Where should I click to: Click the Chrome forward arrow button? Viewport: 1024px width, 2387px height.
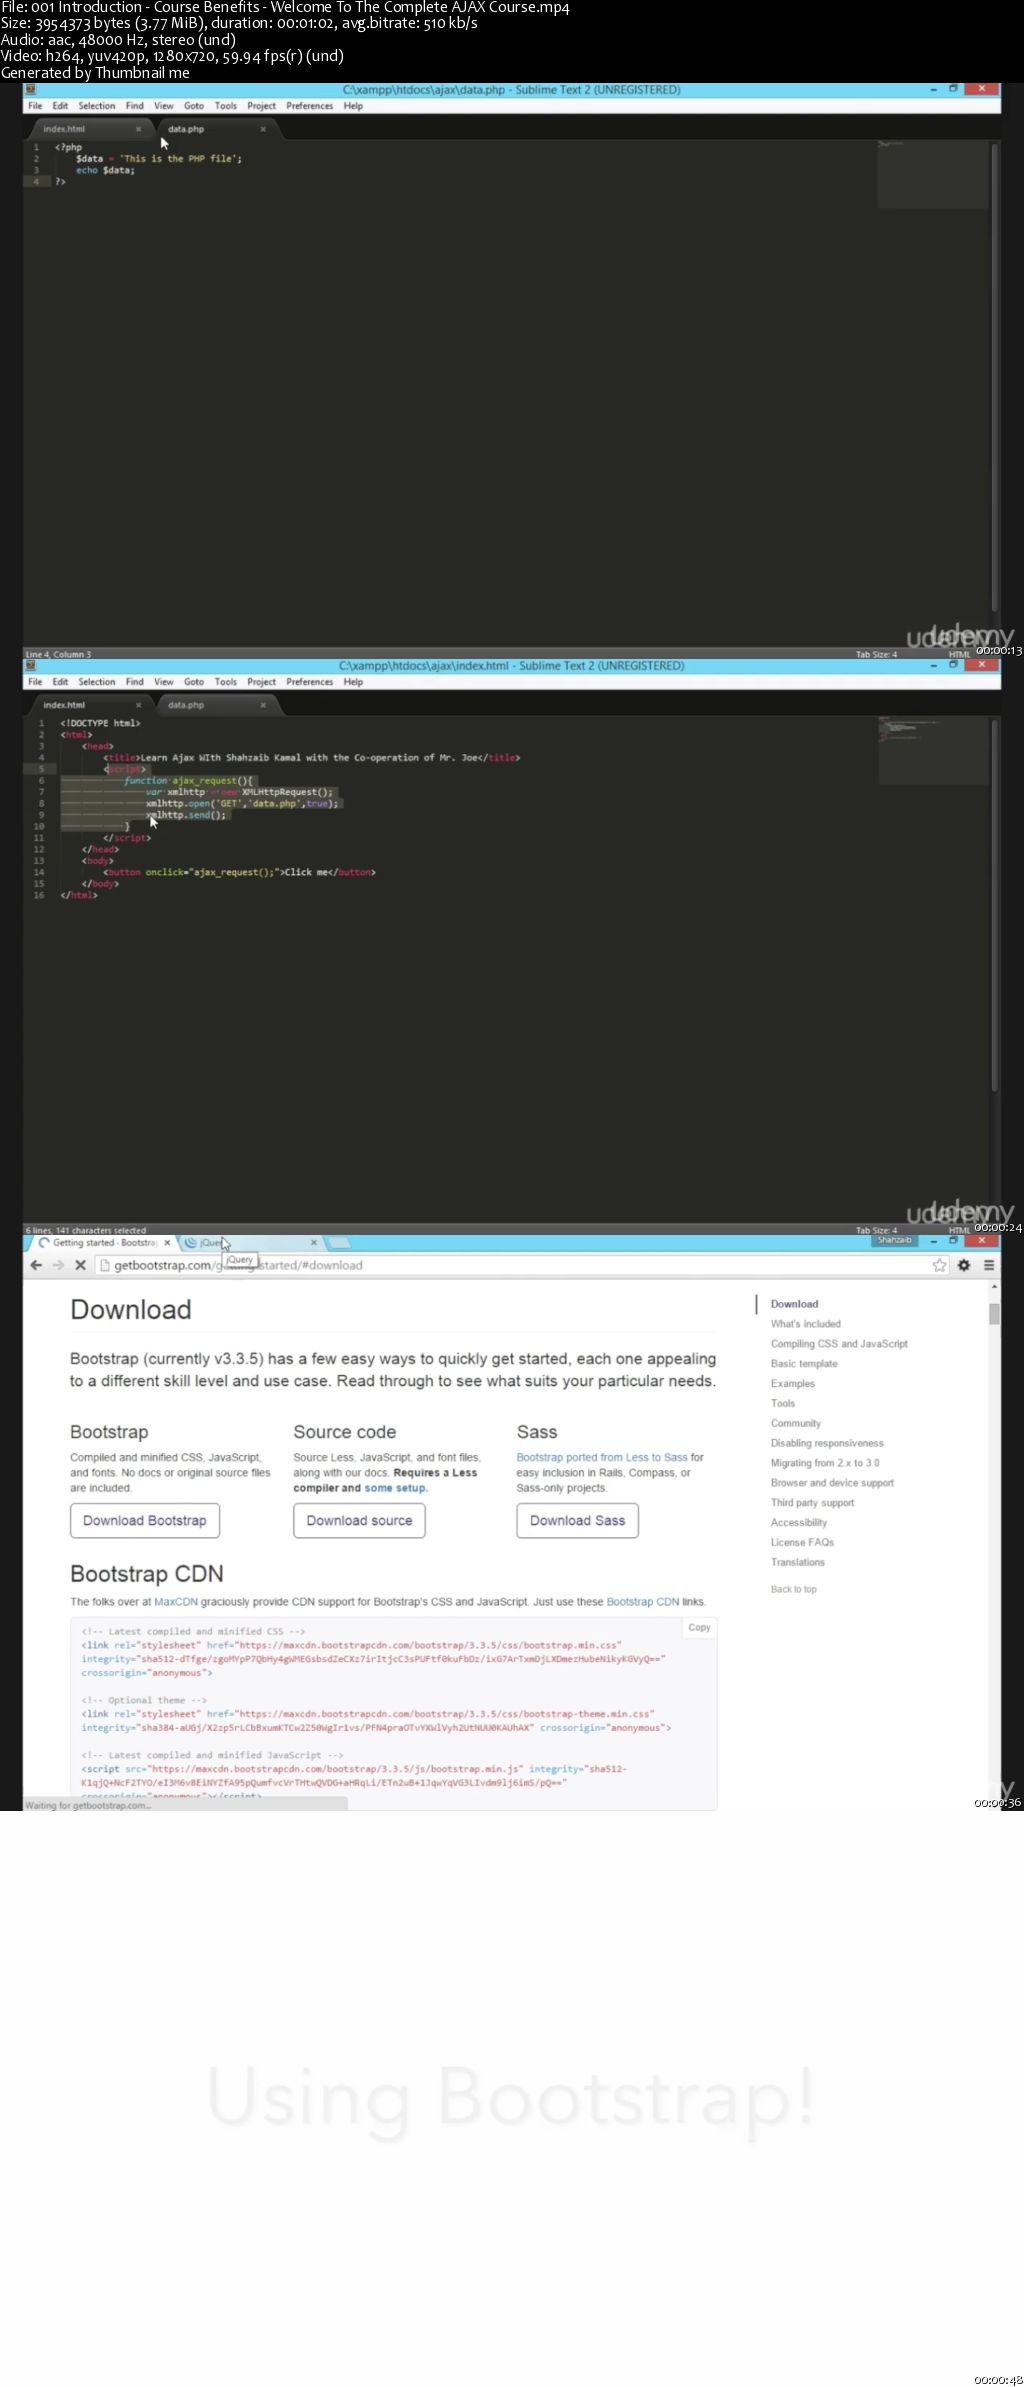pos(58,1265)
